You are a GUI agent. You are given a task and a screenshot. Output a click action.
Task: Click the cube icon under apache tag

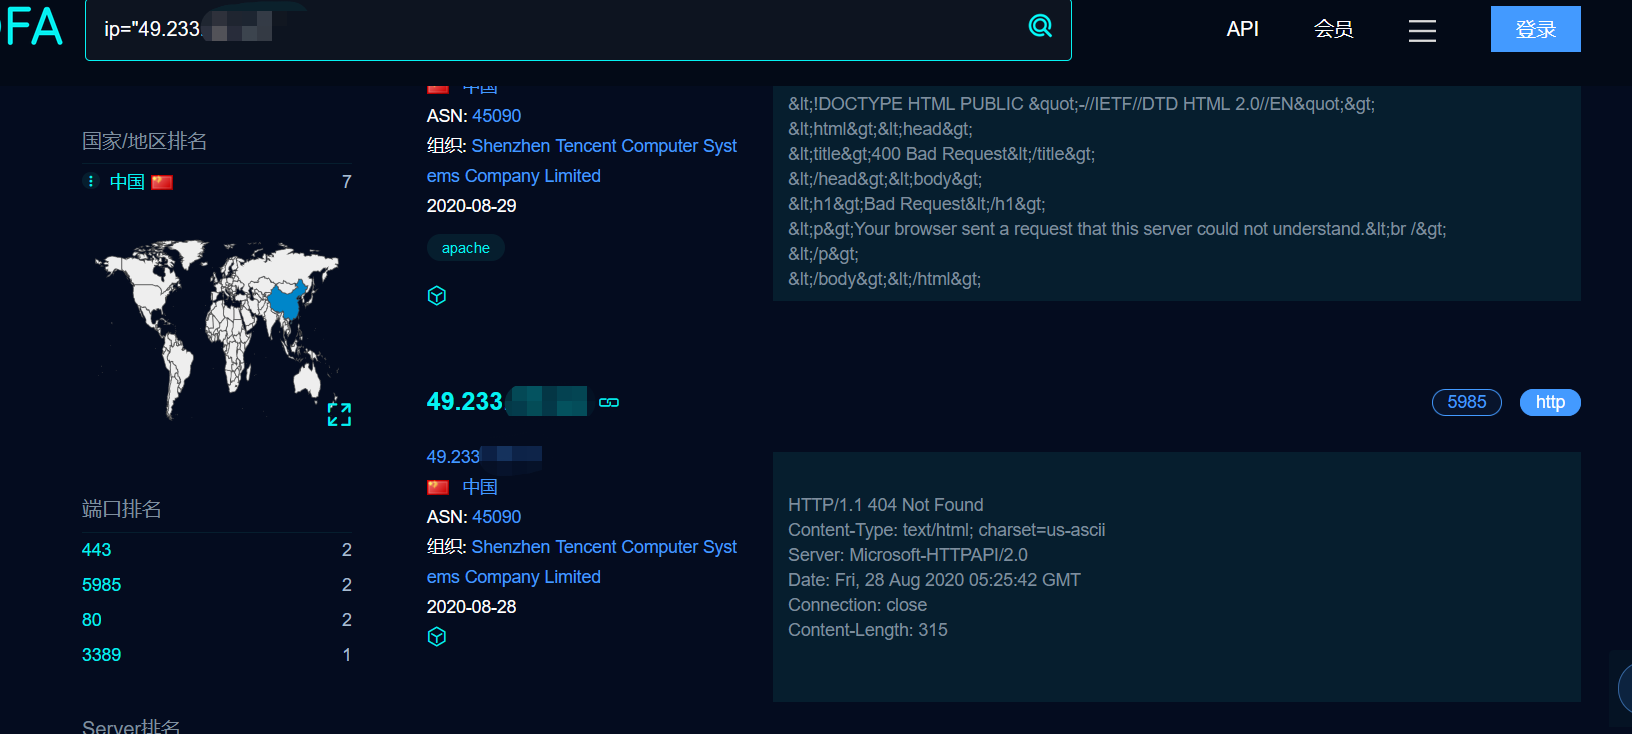[x=437, y=295]
